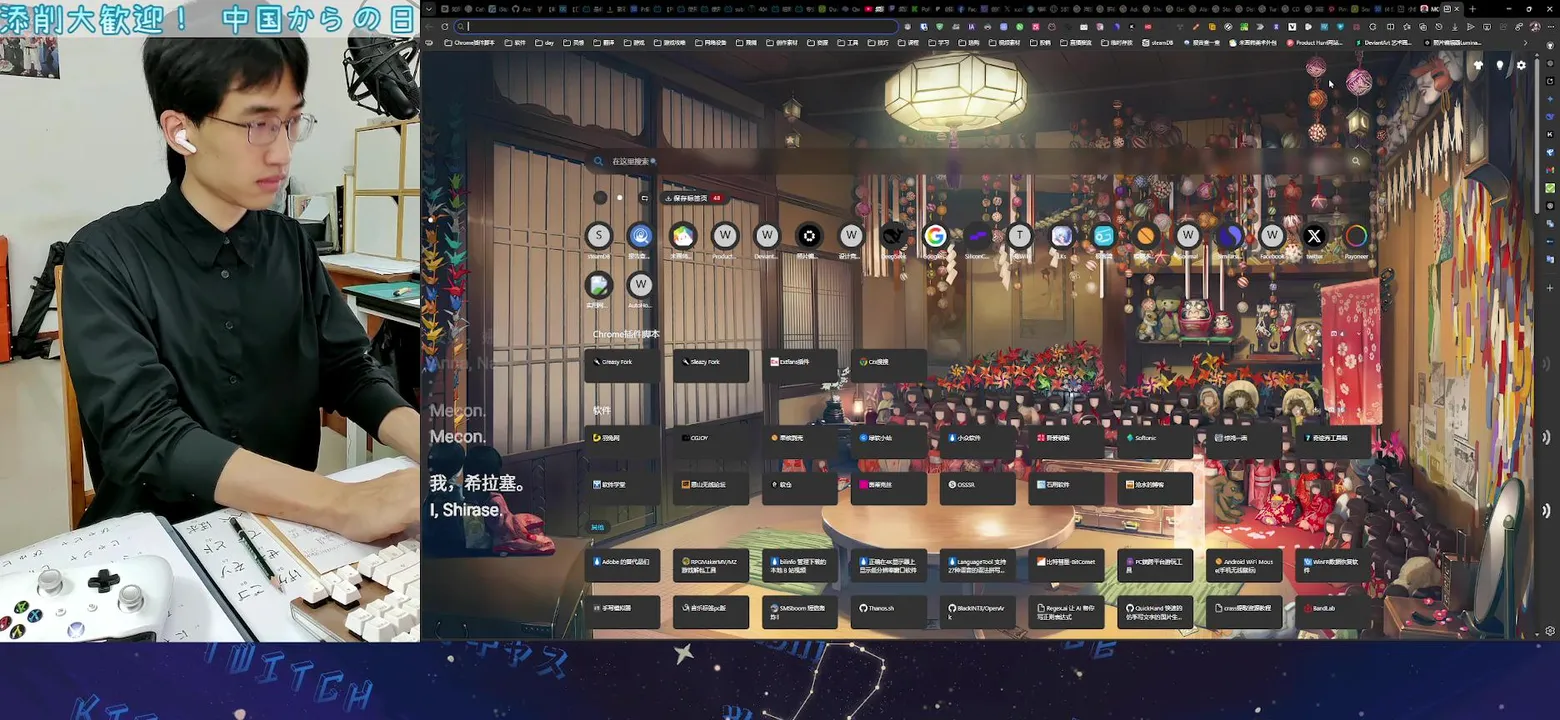
Task: Click the black ring-logo speed-dial icon
Action: click(809, 236)
